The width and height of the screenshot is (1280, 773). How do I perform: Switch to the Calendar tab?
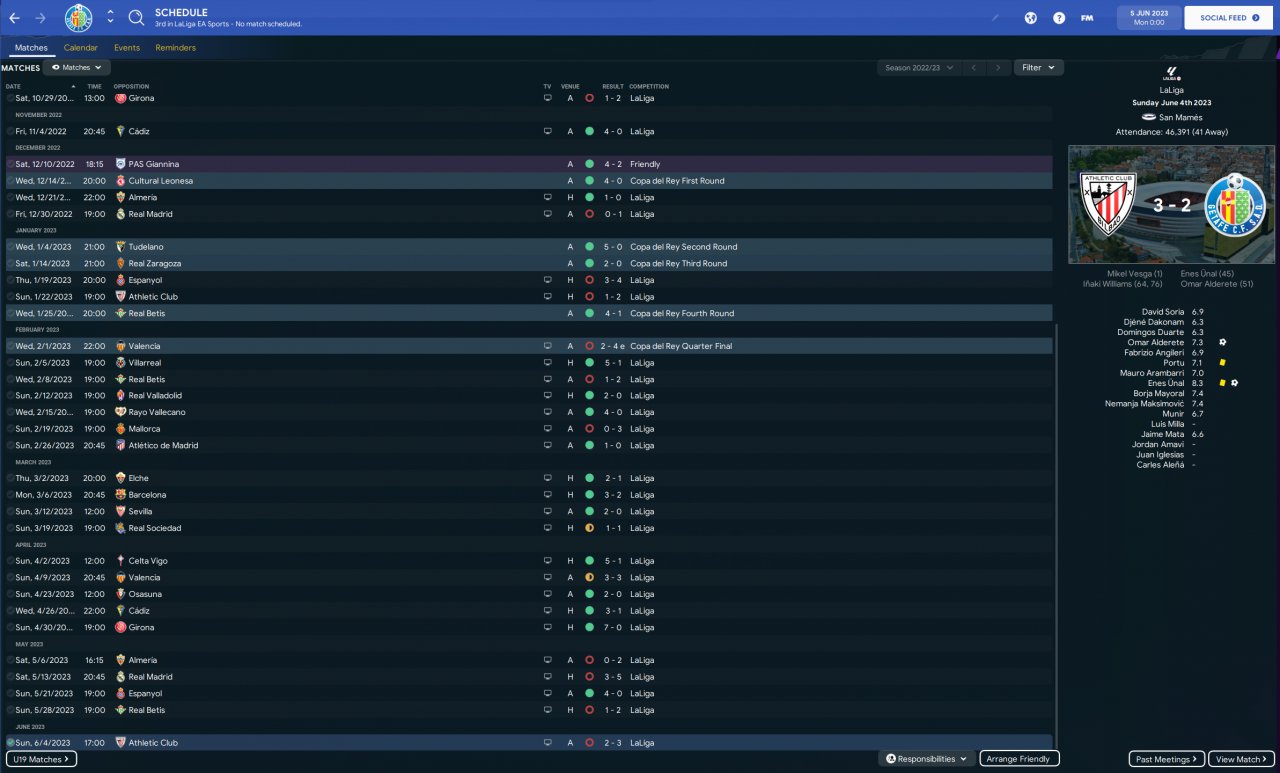pyautogui.click(x=81, y=48)
